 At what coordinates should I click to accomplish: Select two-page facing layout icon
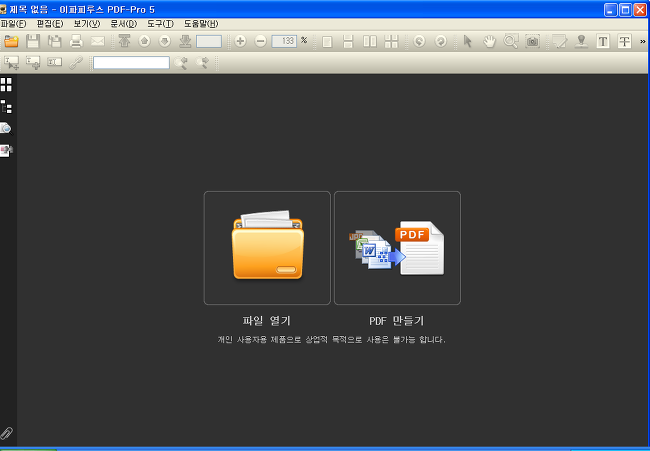(370, 41)
